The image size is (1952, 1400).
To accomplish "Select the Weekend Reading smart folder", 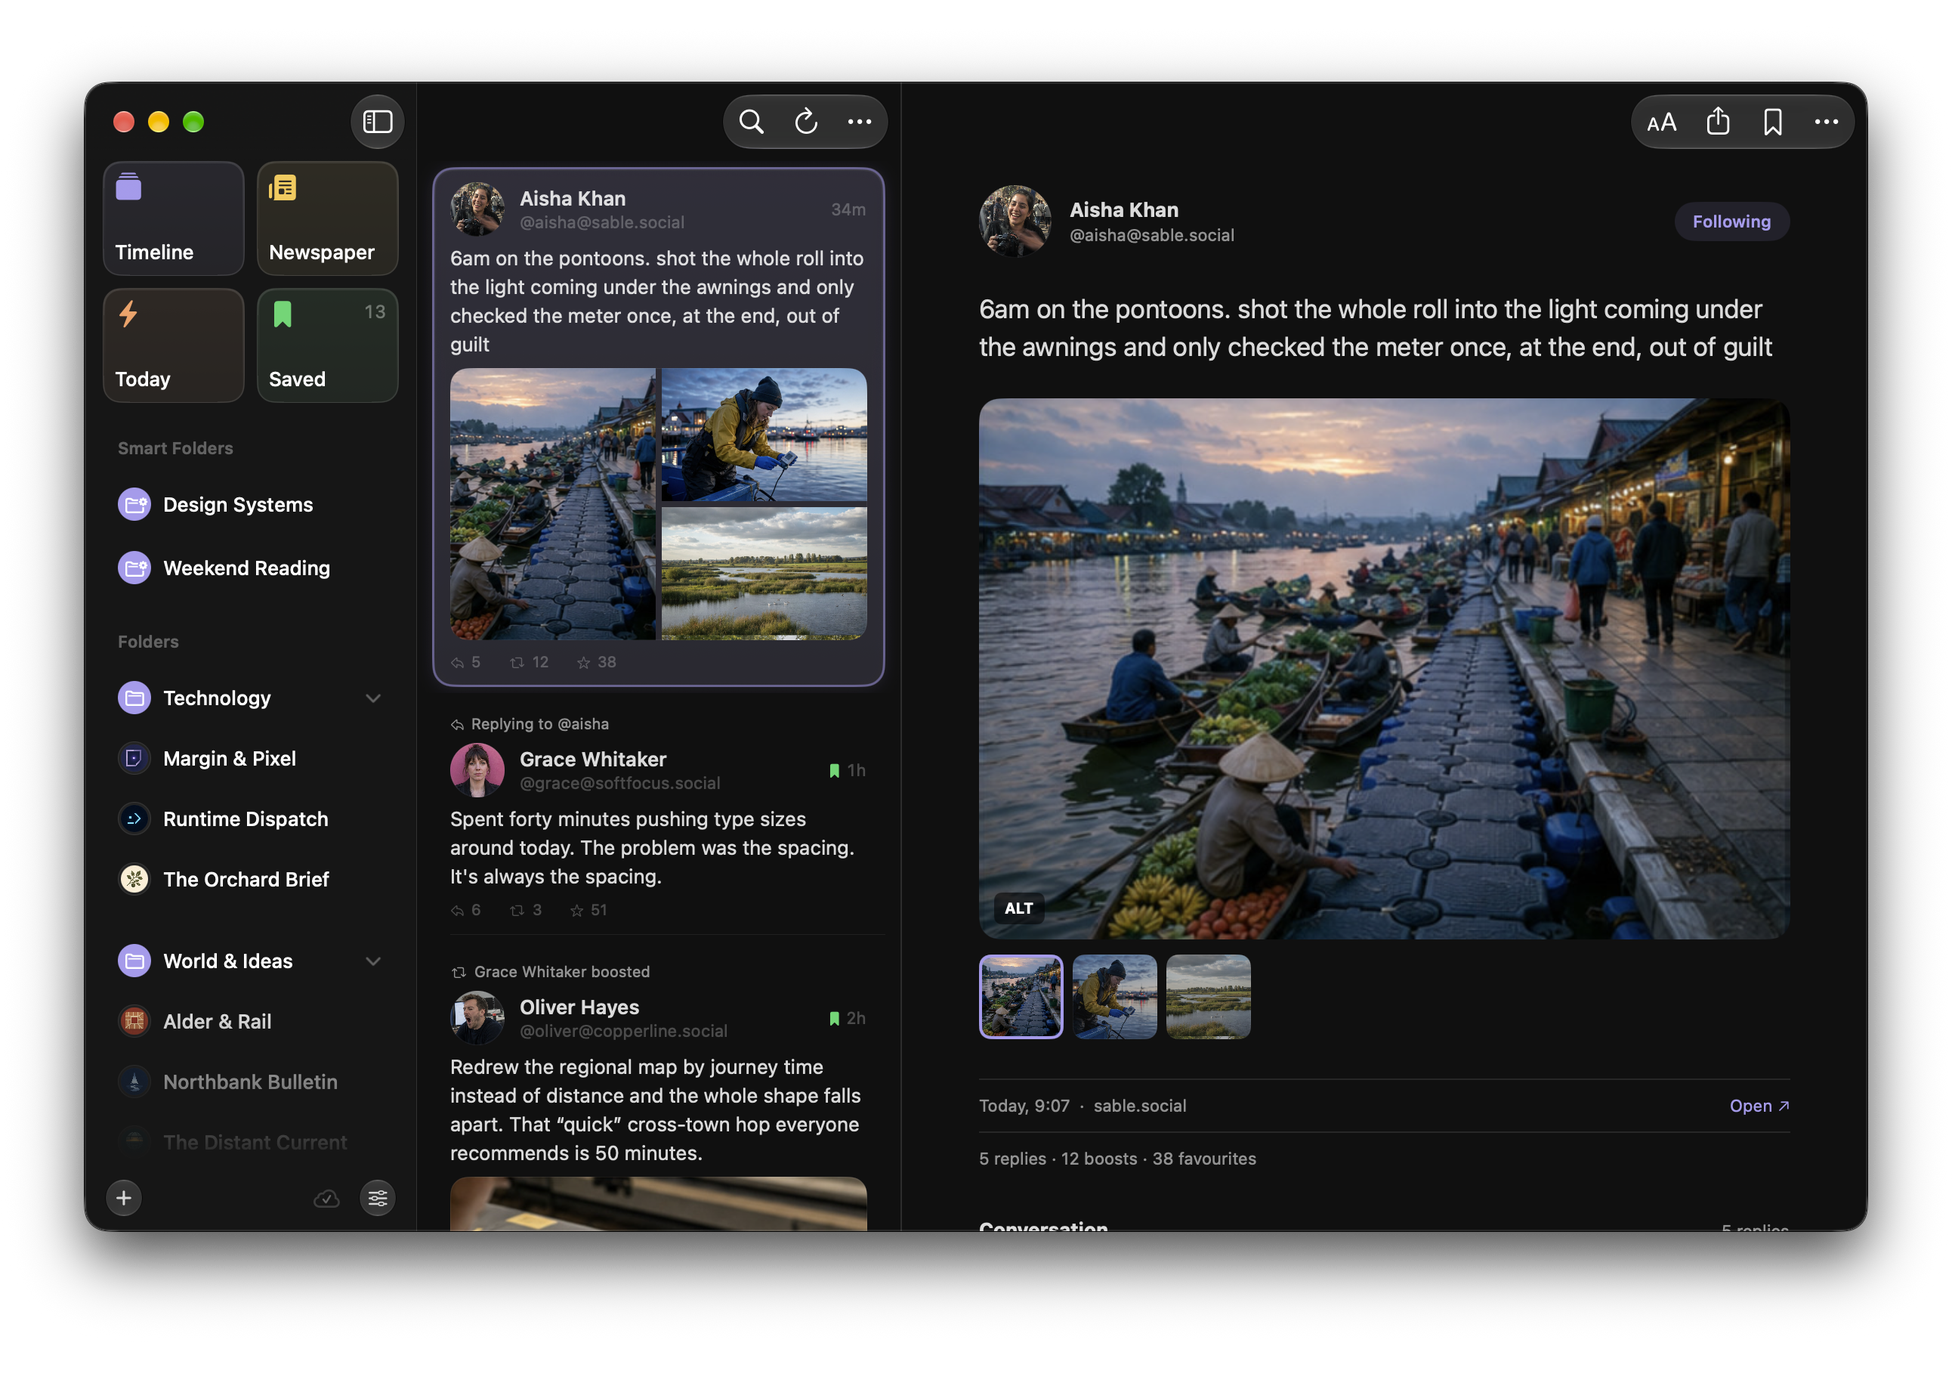I will pos(250,567).
